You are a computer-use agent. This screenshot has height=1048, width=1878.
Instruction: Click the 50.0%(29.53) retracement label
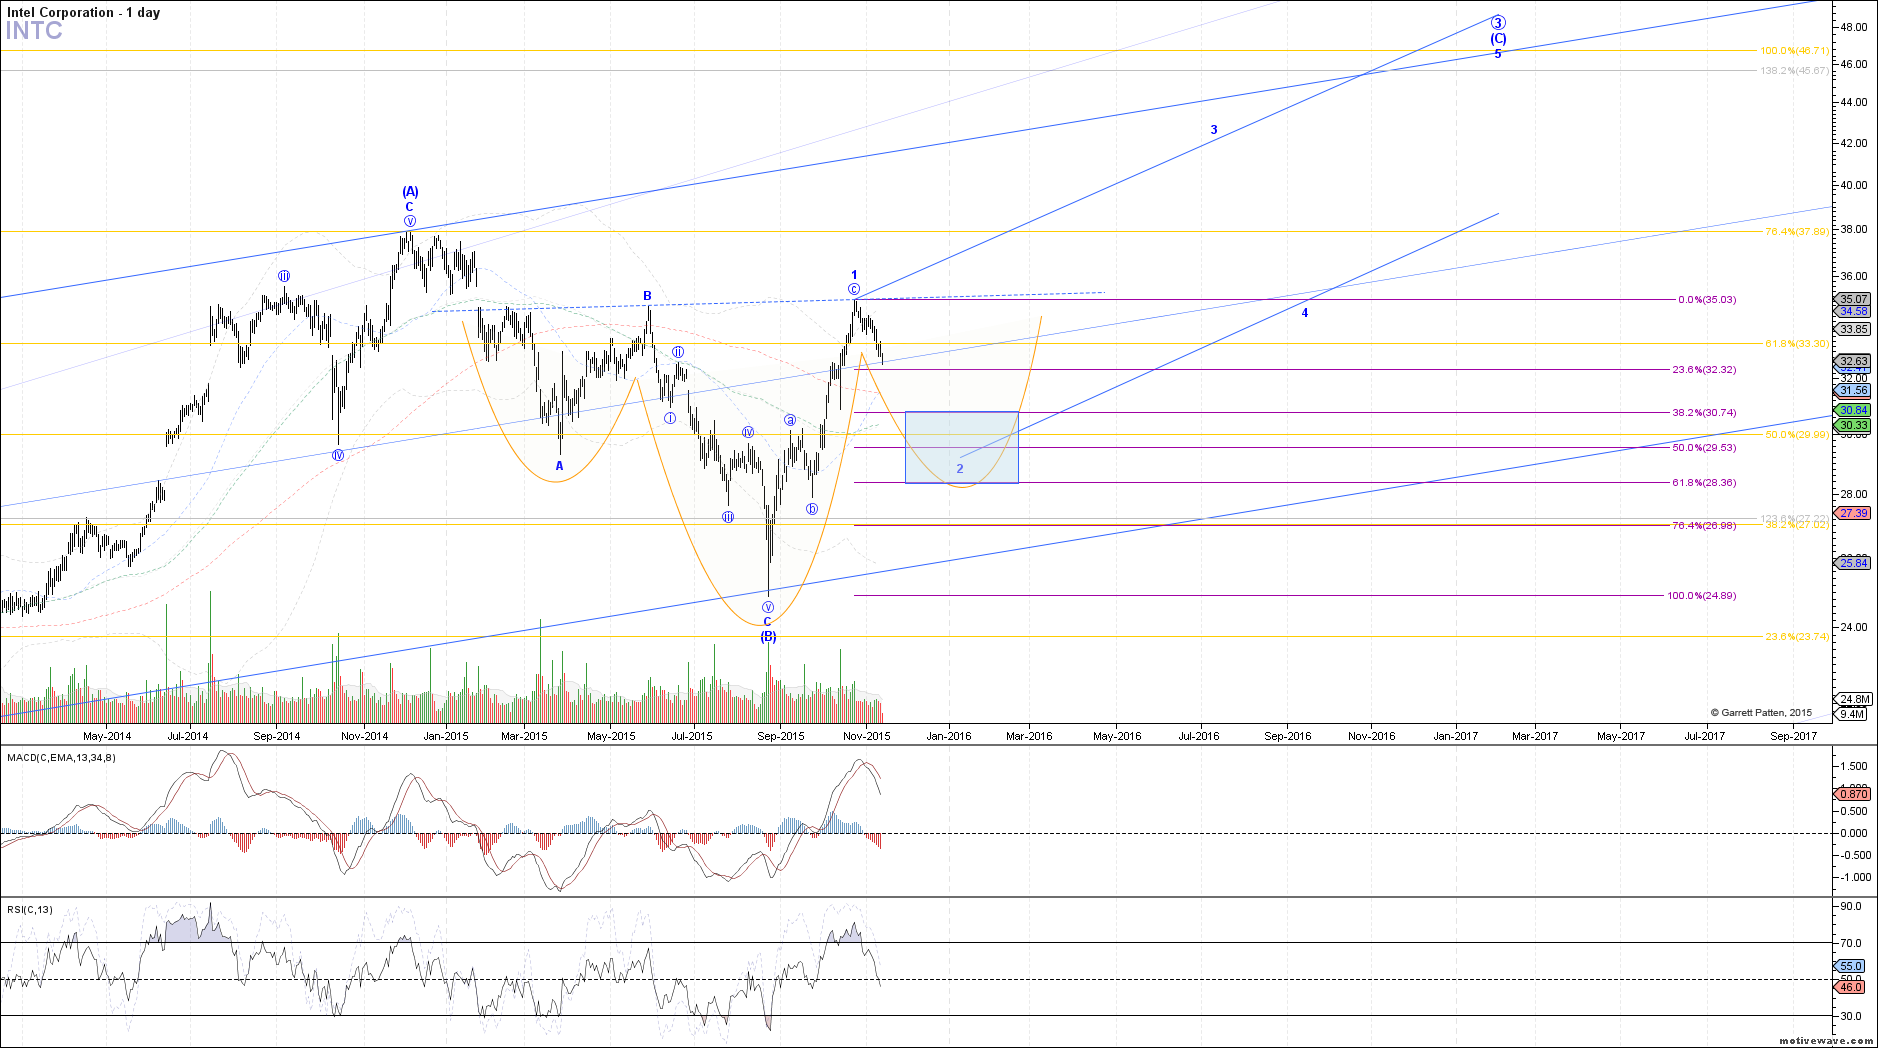point(1704,447)
